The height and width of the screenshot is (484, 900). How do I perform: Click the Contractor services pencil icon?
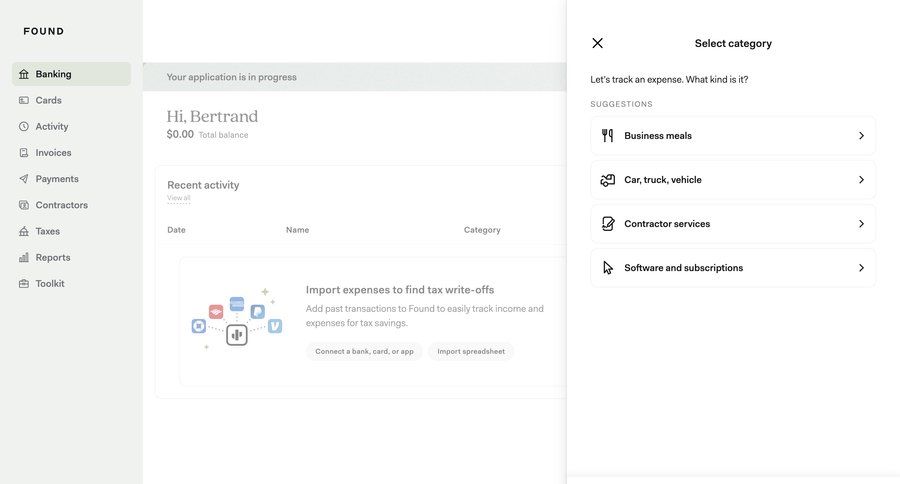[x=608, y=224]
